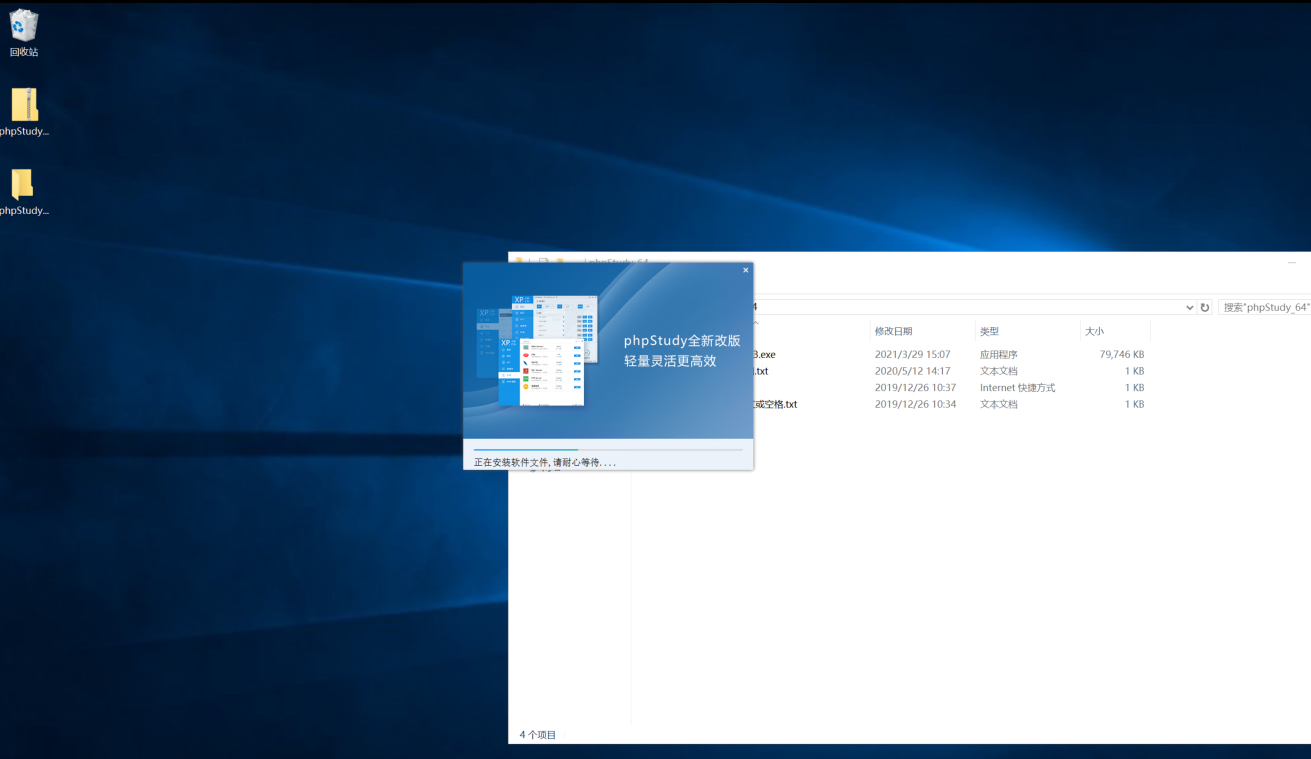The width and height of the screenshot is (1311, 759).
Task: Click the installing files status message
Action: pyautogui.click(x=545, y=463)
